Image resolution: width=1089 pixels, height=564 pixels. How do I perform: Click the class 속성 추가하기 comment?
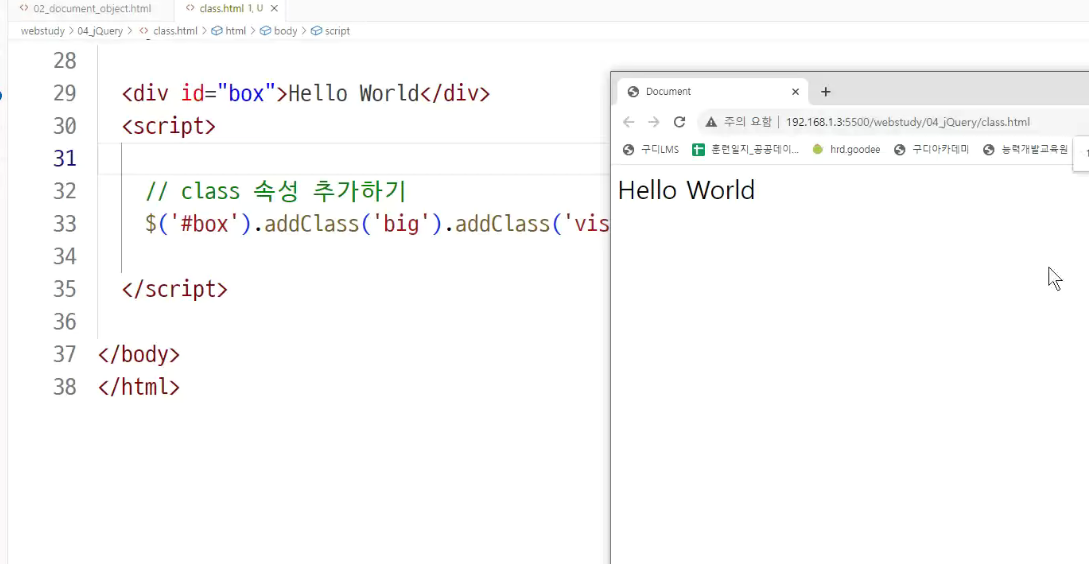[x=276, y=191]
